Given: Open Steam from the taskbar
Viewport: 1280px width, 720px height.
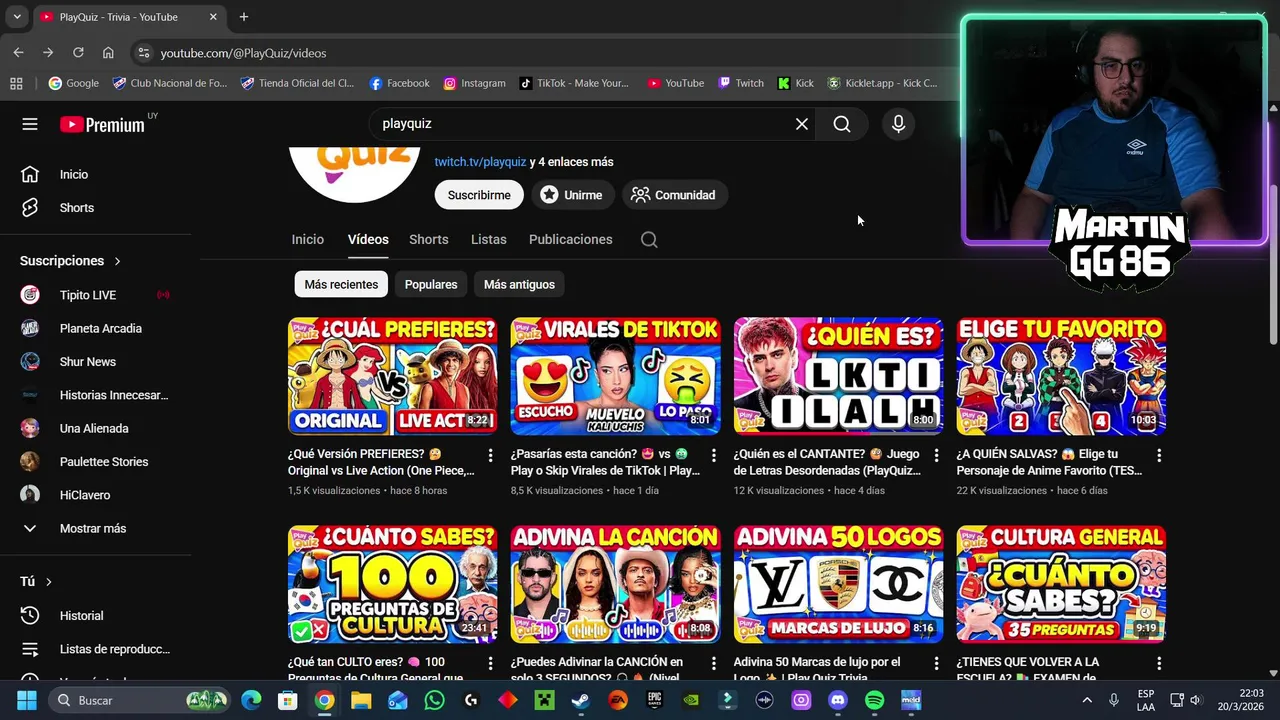Looking at the screenshot, I should [x=580, y=700].
